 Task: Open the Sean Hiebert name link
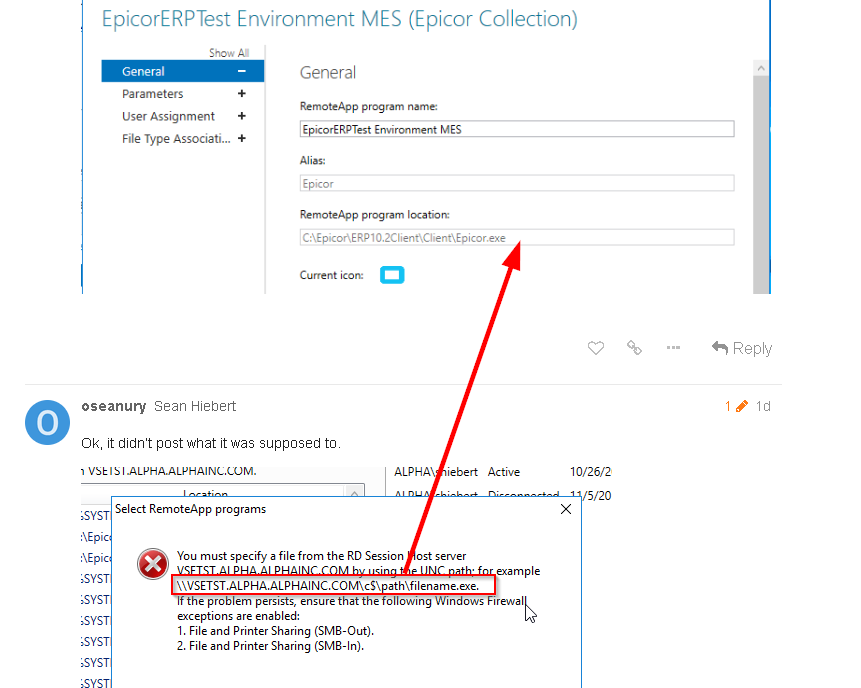coord(195,406)
